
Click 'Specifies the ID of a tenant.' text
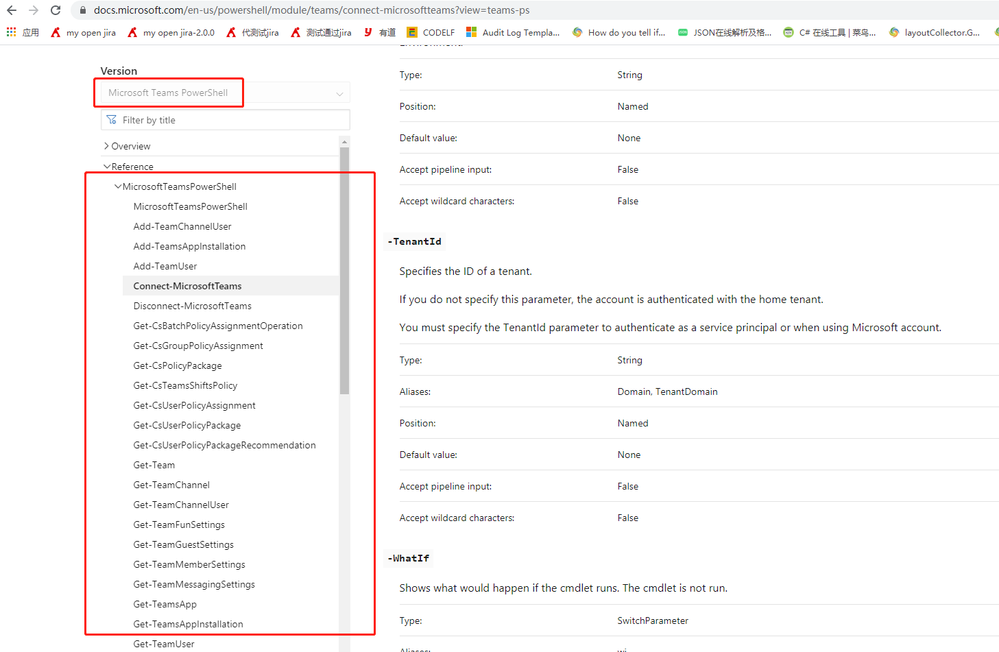coord(465,272)
